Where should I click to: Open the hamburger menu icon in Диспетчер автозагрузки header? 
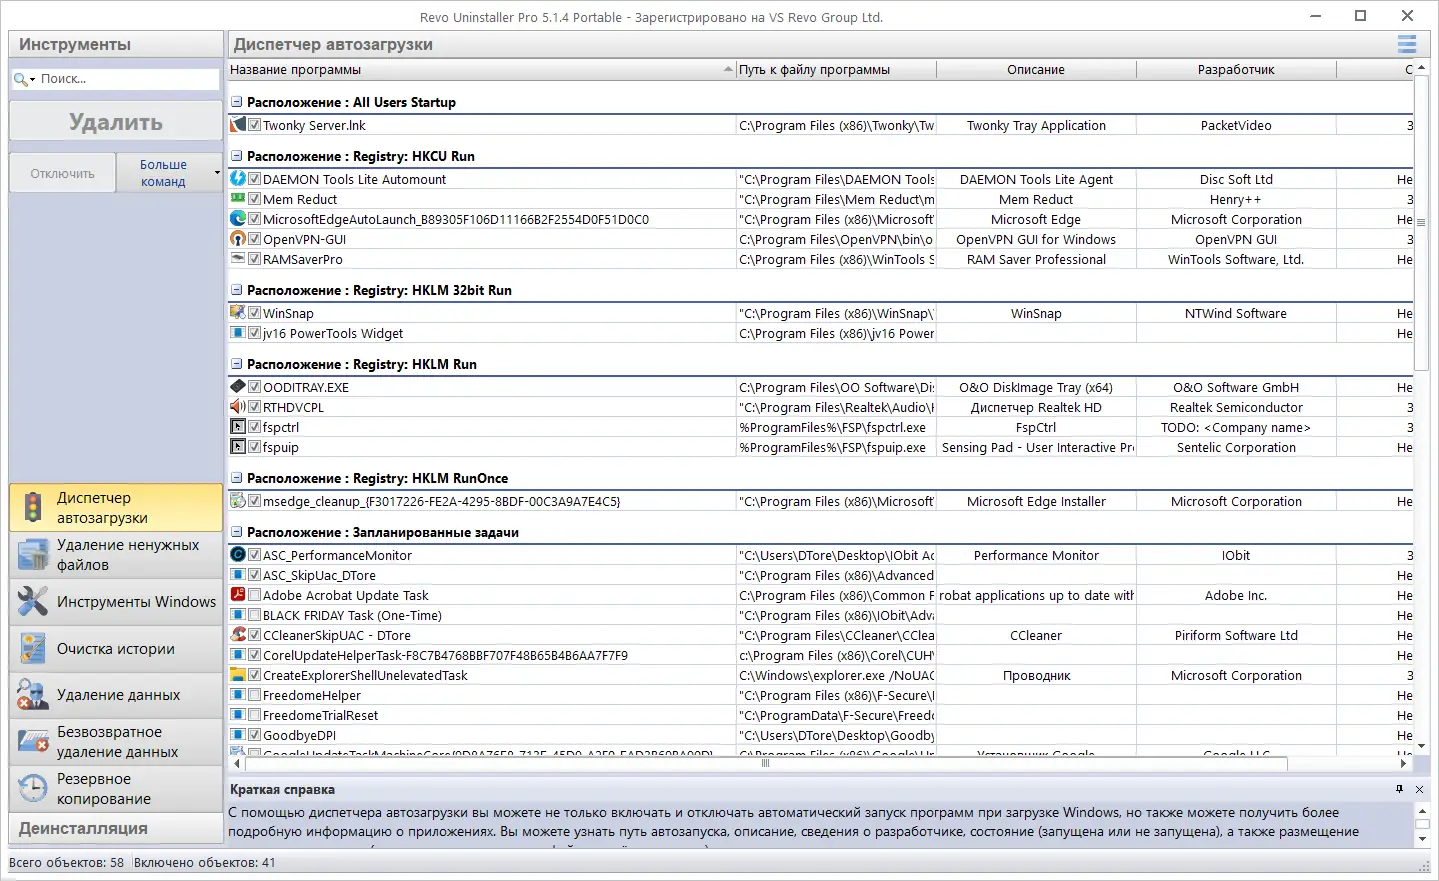point(1407,44)
